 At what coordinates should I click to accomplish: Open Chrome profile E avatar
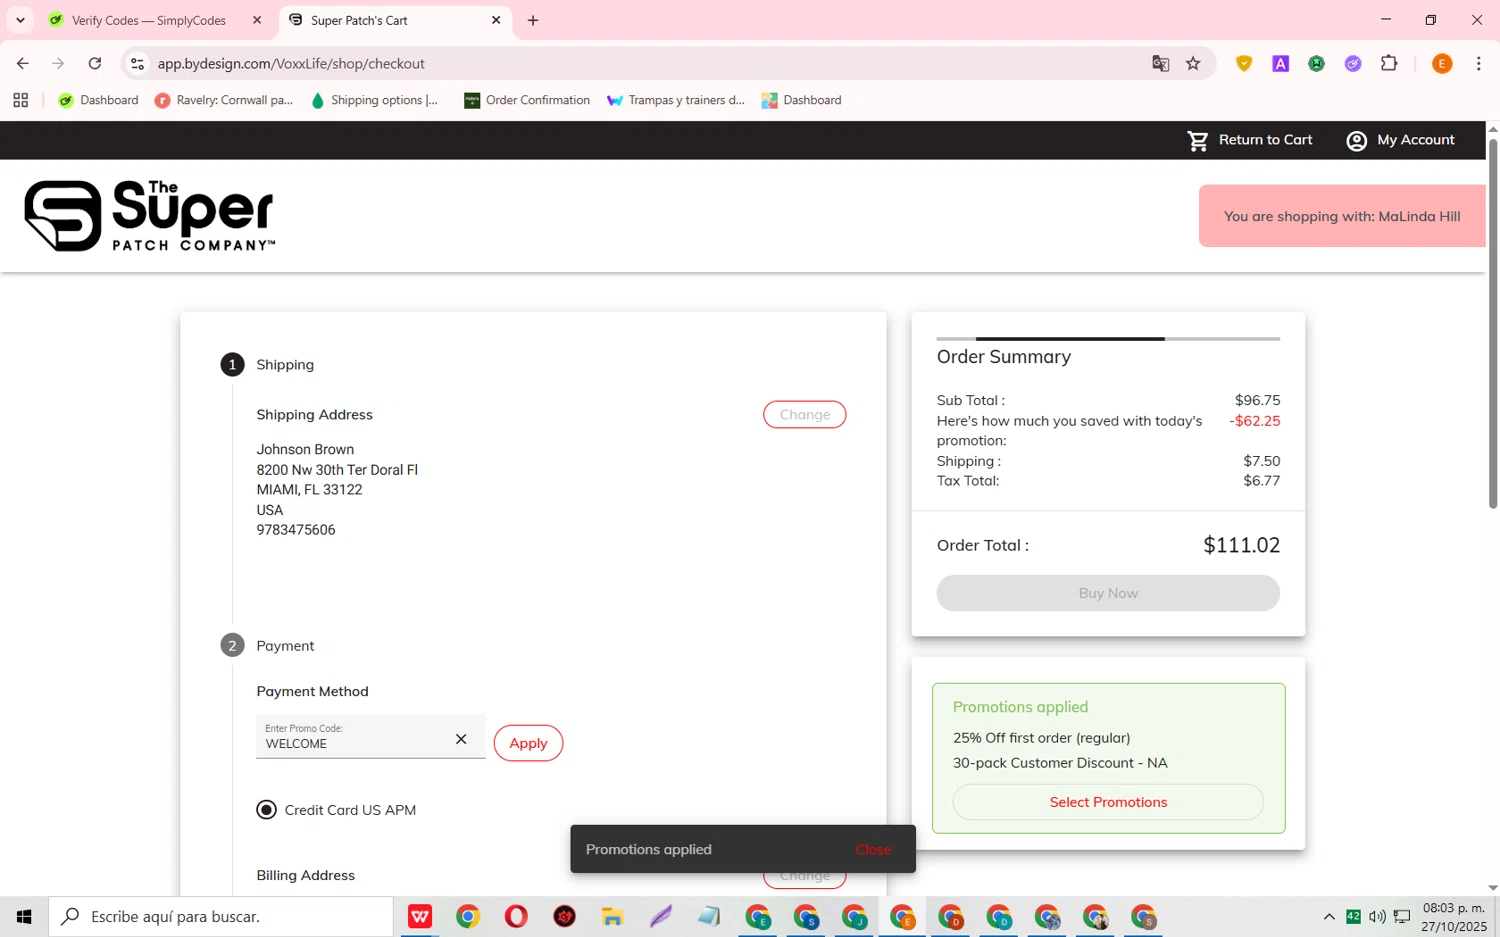coord(1442,63)
